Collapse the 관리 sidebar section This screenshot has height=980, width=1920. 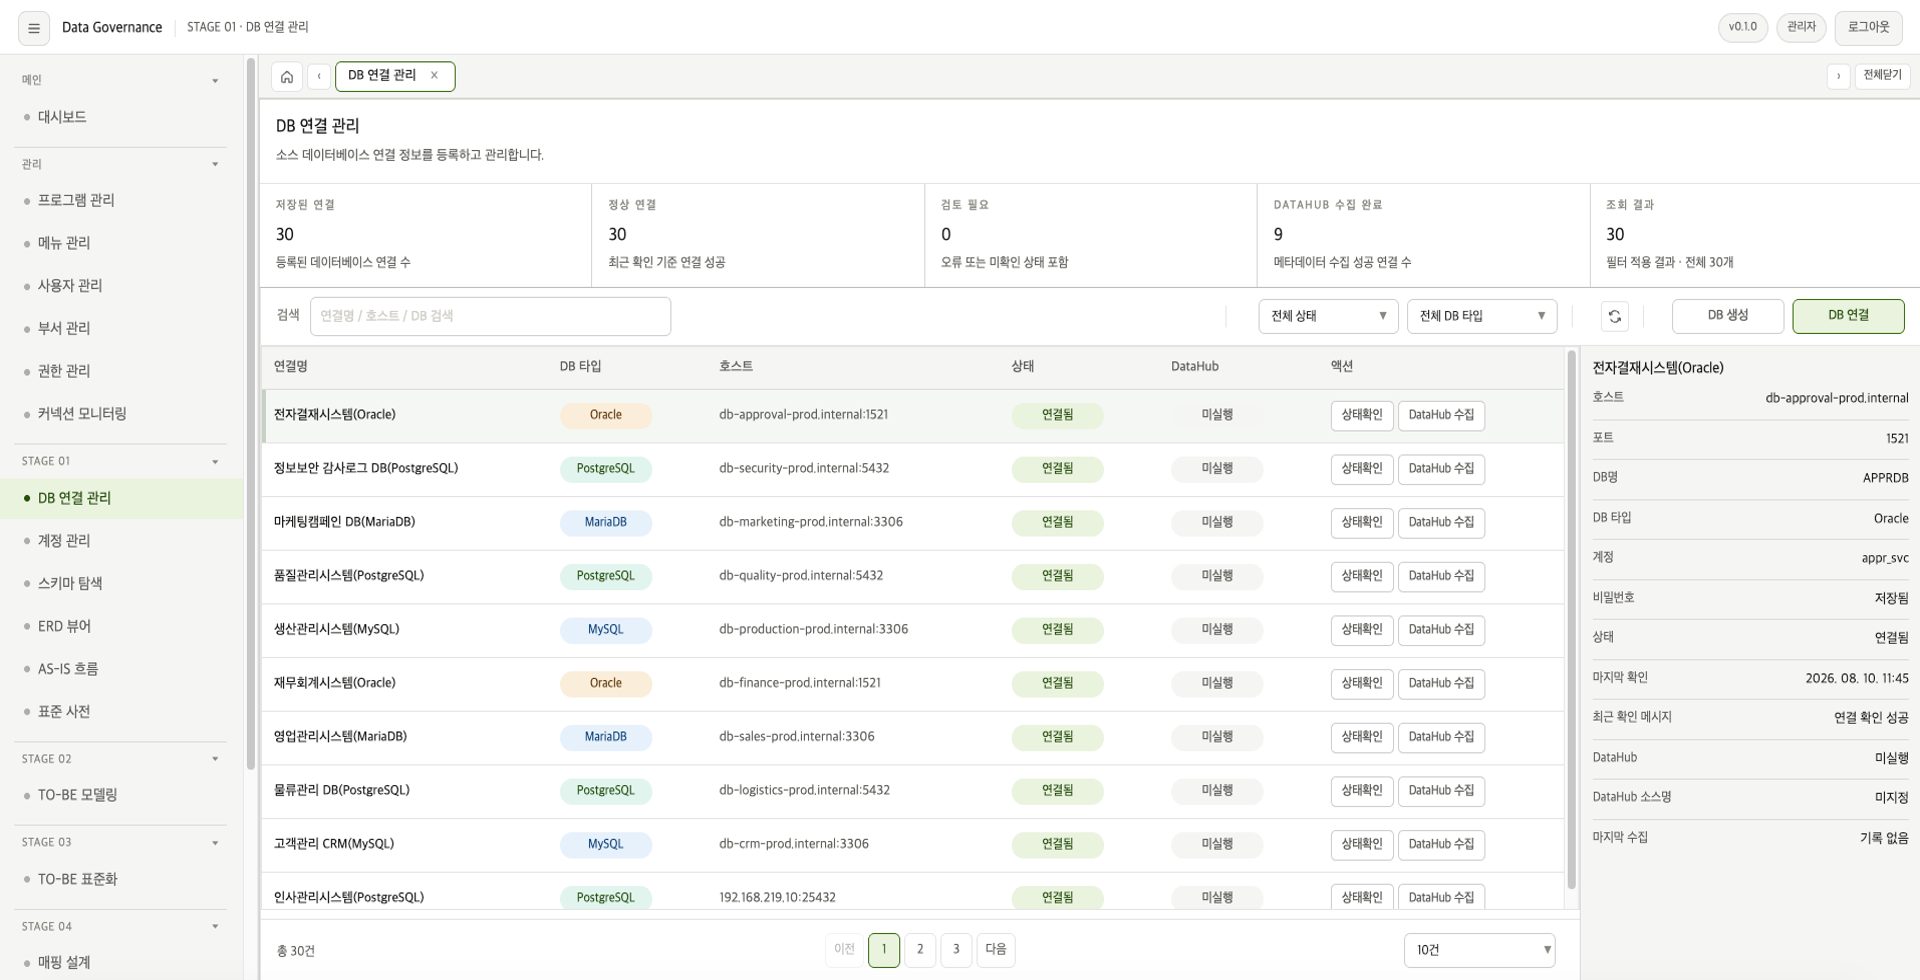coord(215,164)
